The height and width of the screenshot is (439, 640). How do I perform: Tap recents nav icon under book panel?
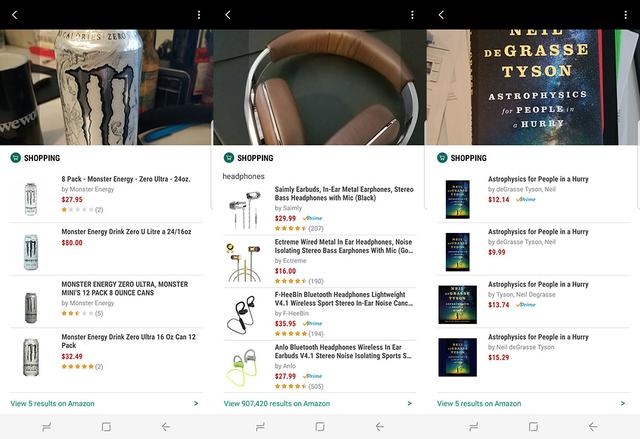point(473,427)
